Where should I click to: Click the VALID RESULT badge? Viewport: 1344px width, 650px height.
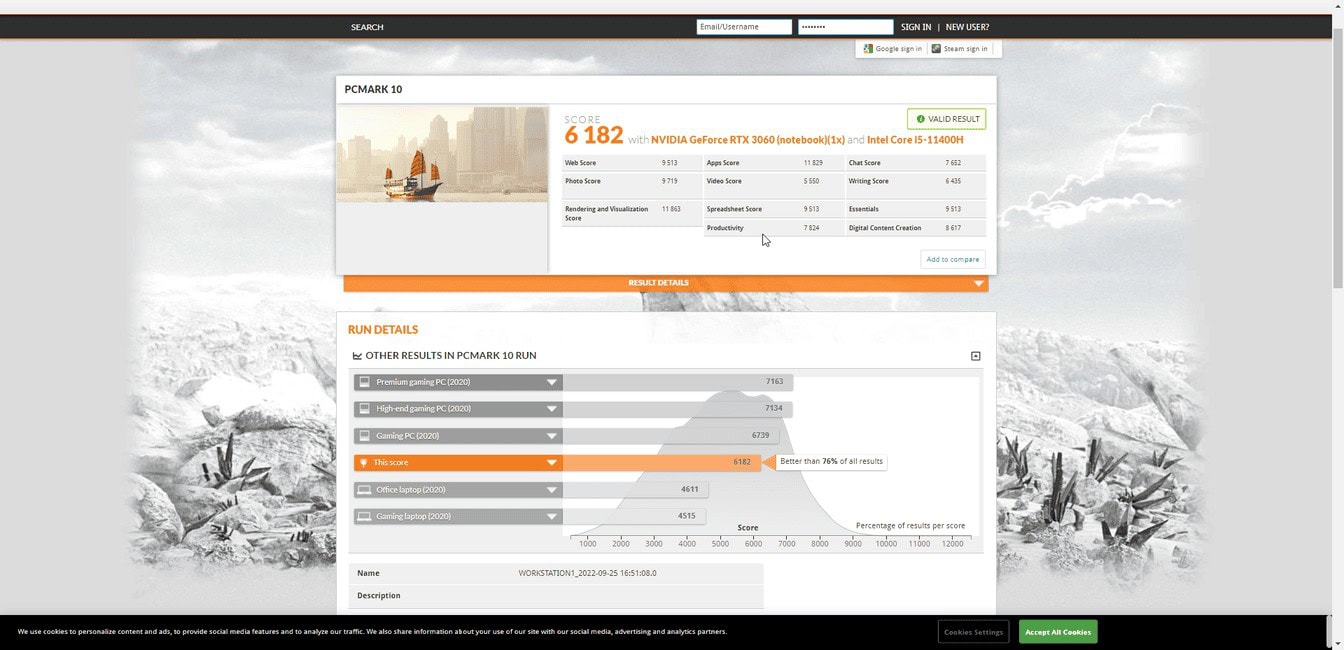click(946, 119)
